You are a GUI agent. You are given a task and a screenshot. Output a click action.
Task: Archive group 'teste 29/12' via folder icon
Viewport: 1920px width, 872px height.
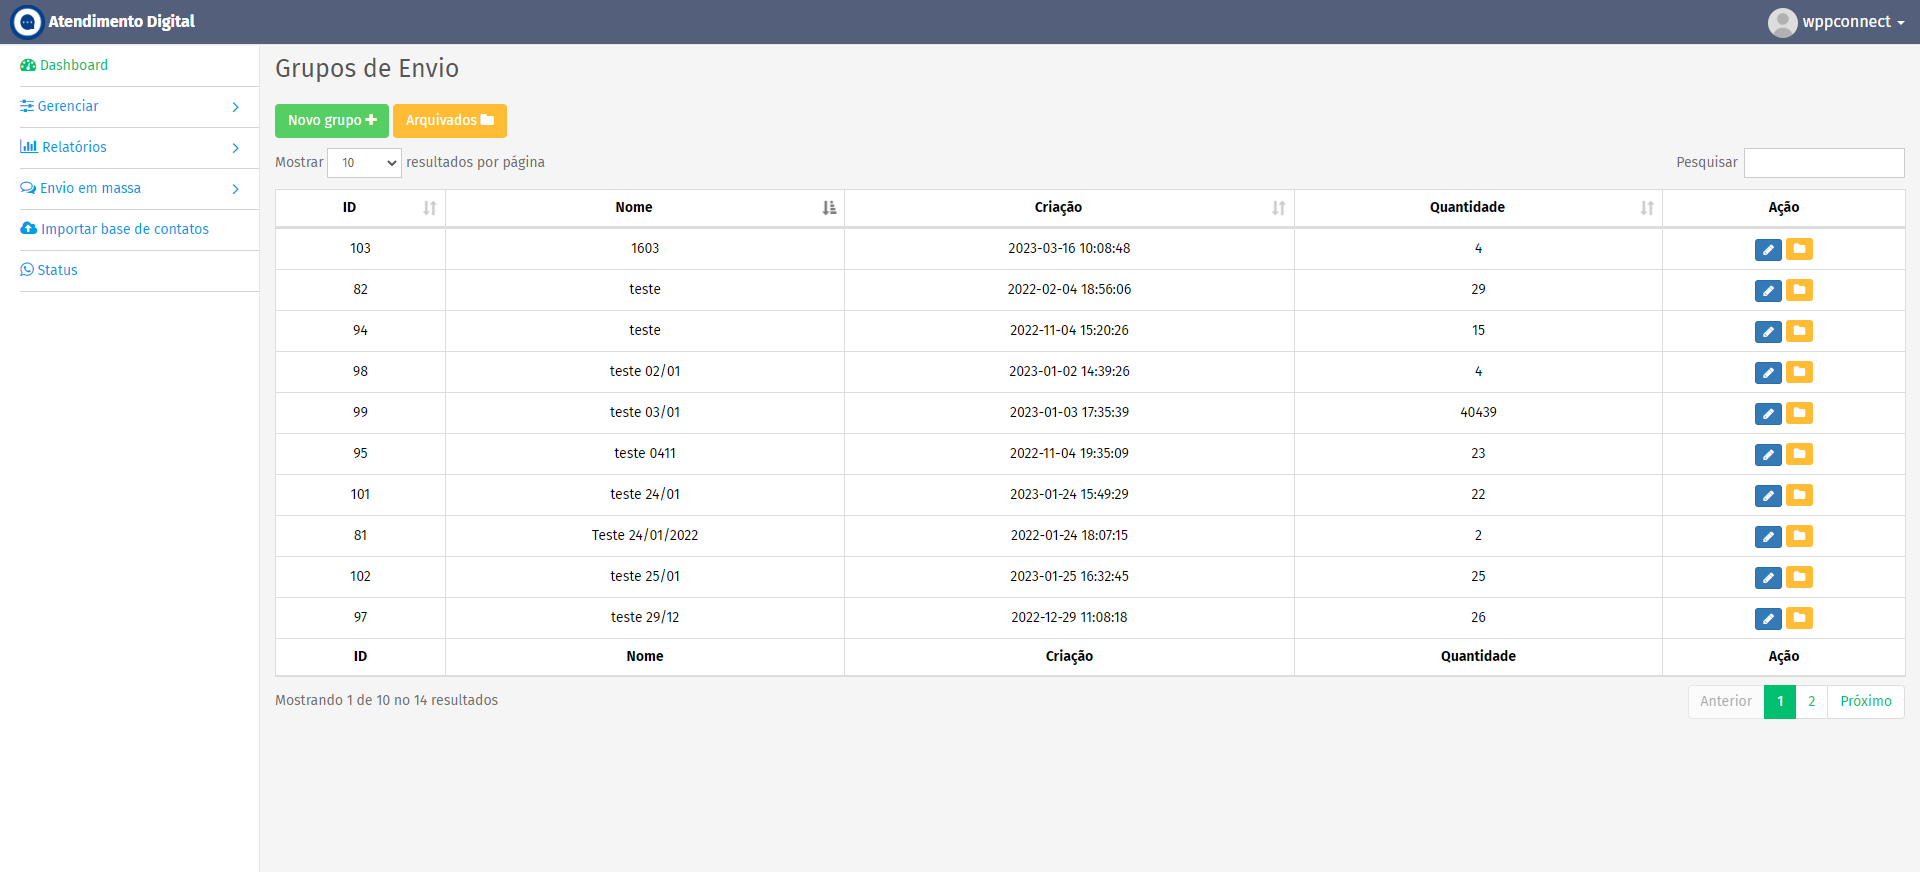point(1799,618)
